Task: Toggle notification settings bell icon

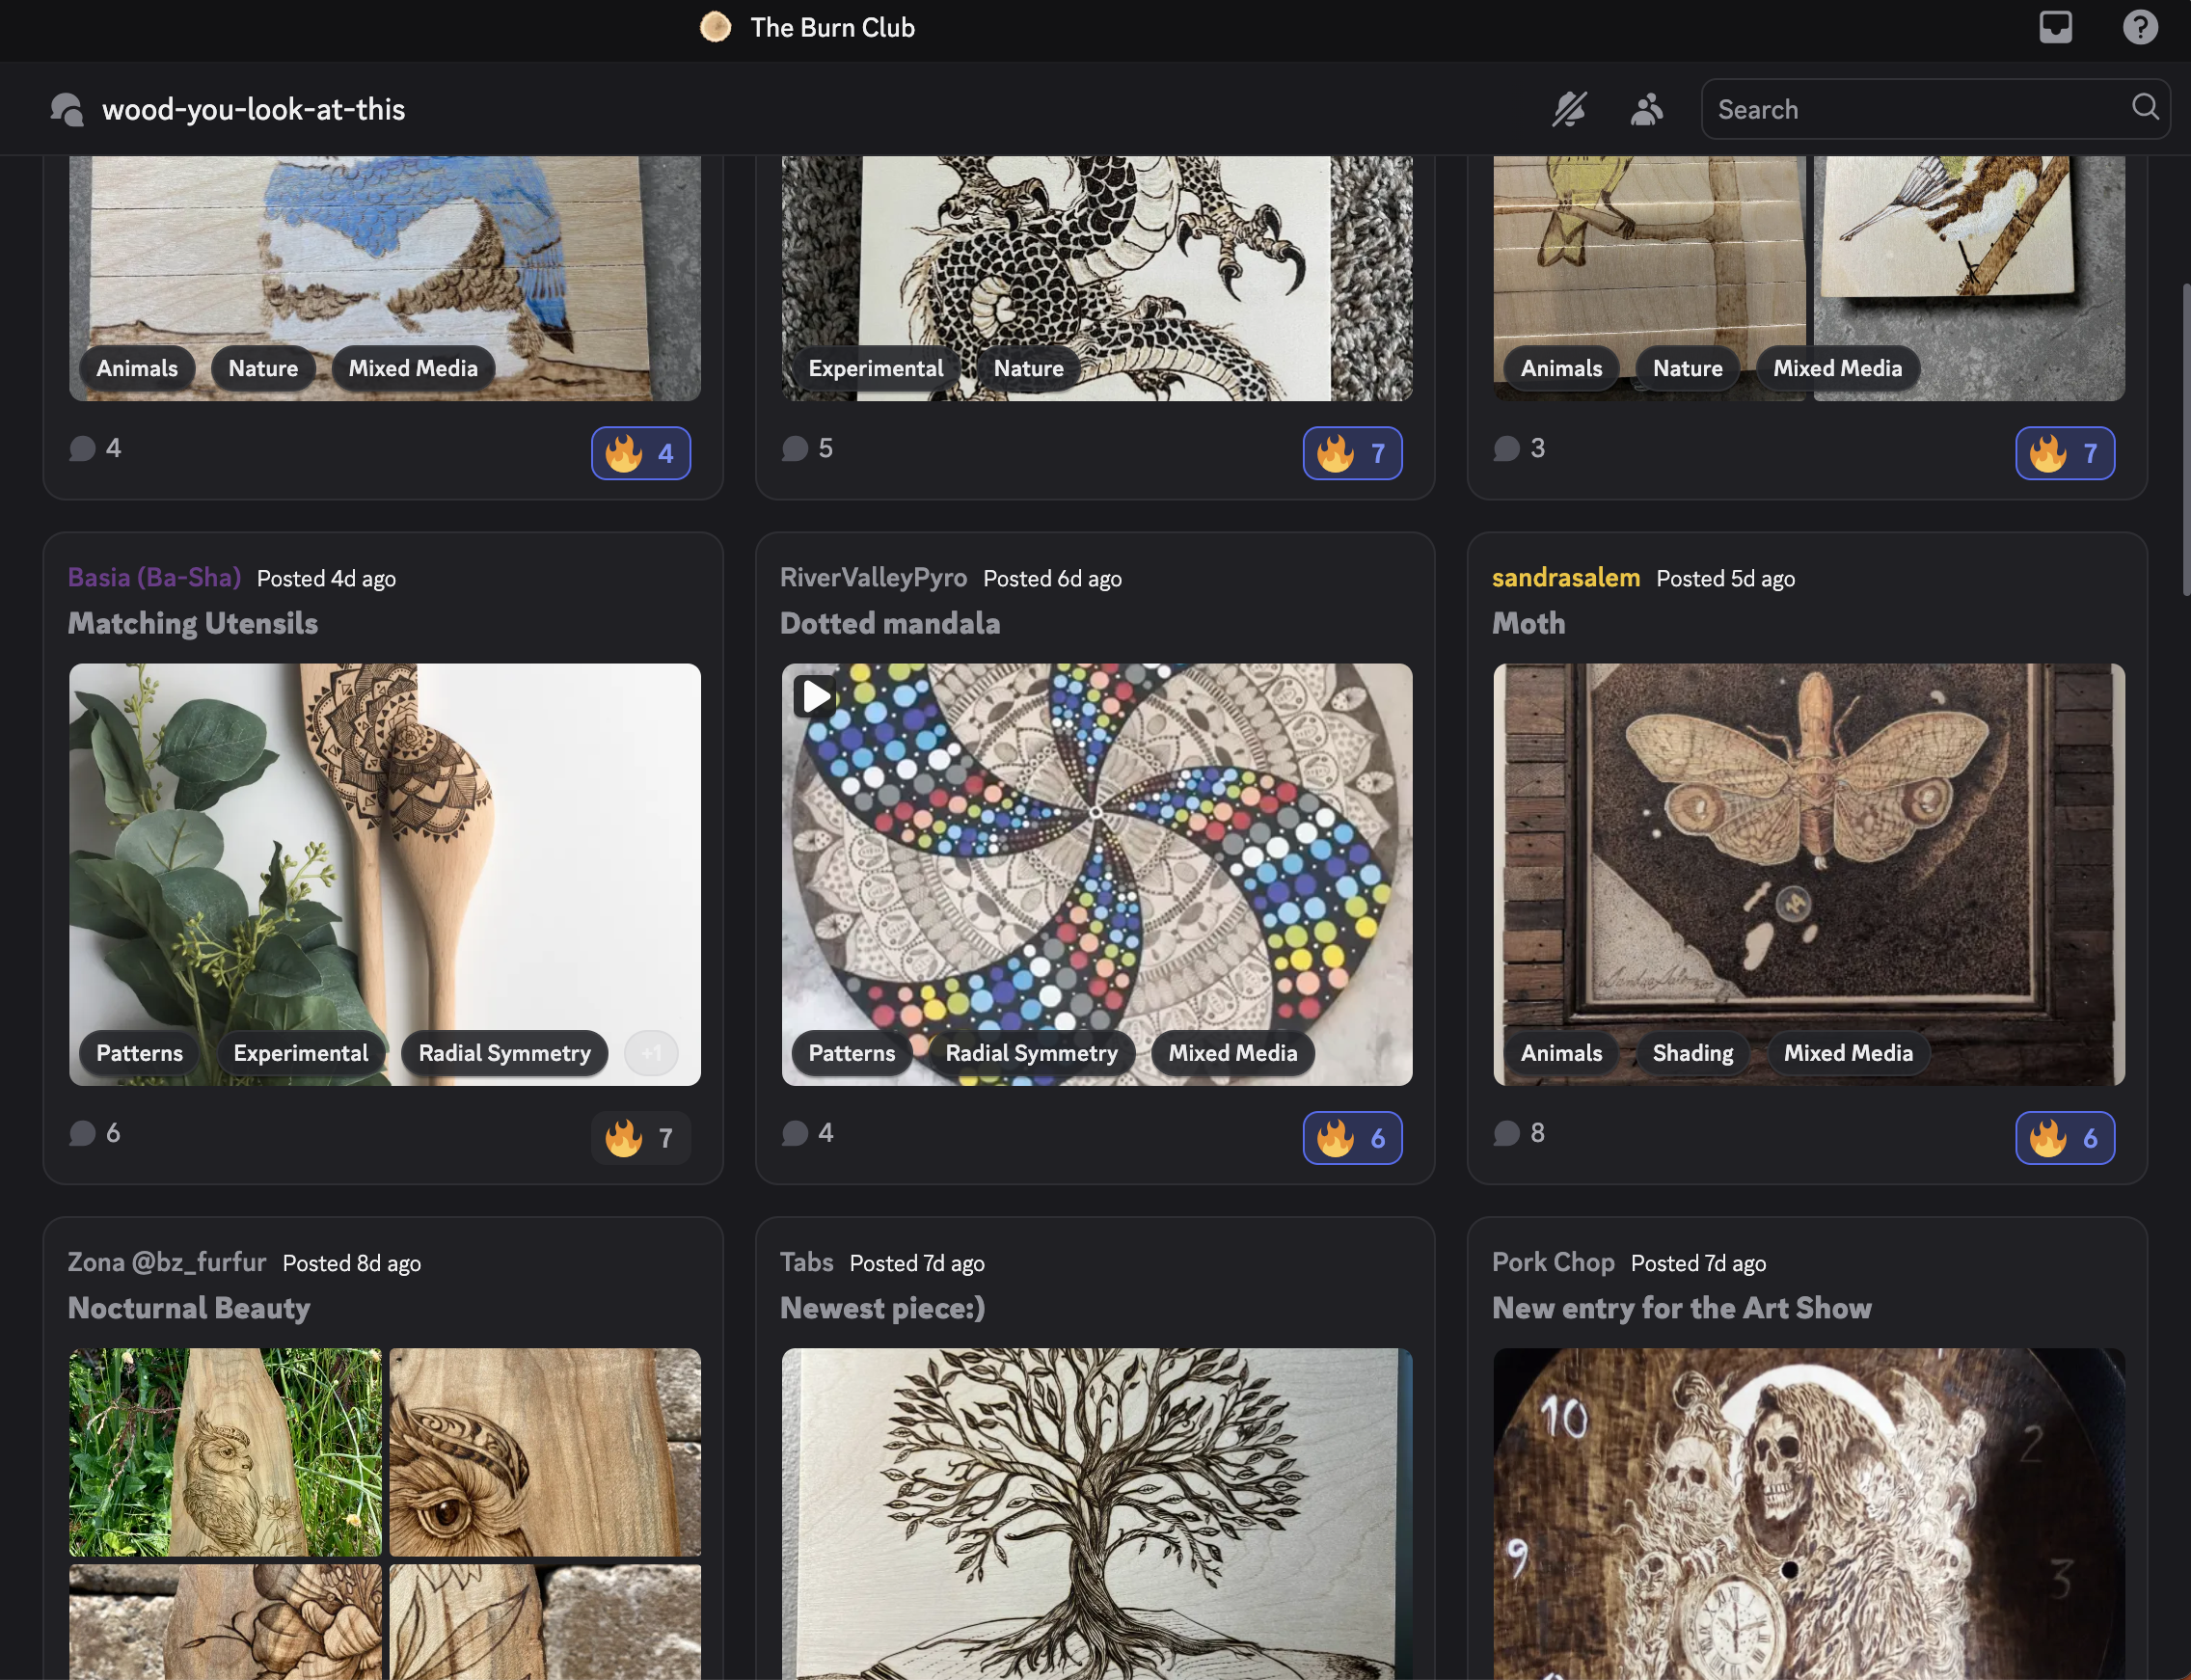Action: point(1569,109)
